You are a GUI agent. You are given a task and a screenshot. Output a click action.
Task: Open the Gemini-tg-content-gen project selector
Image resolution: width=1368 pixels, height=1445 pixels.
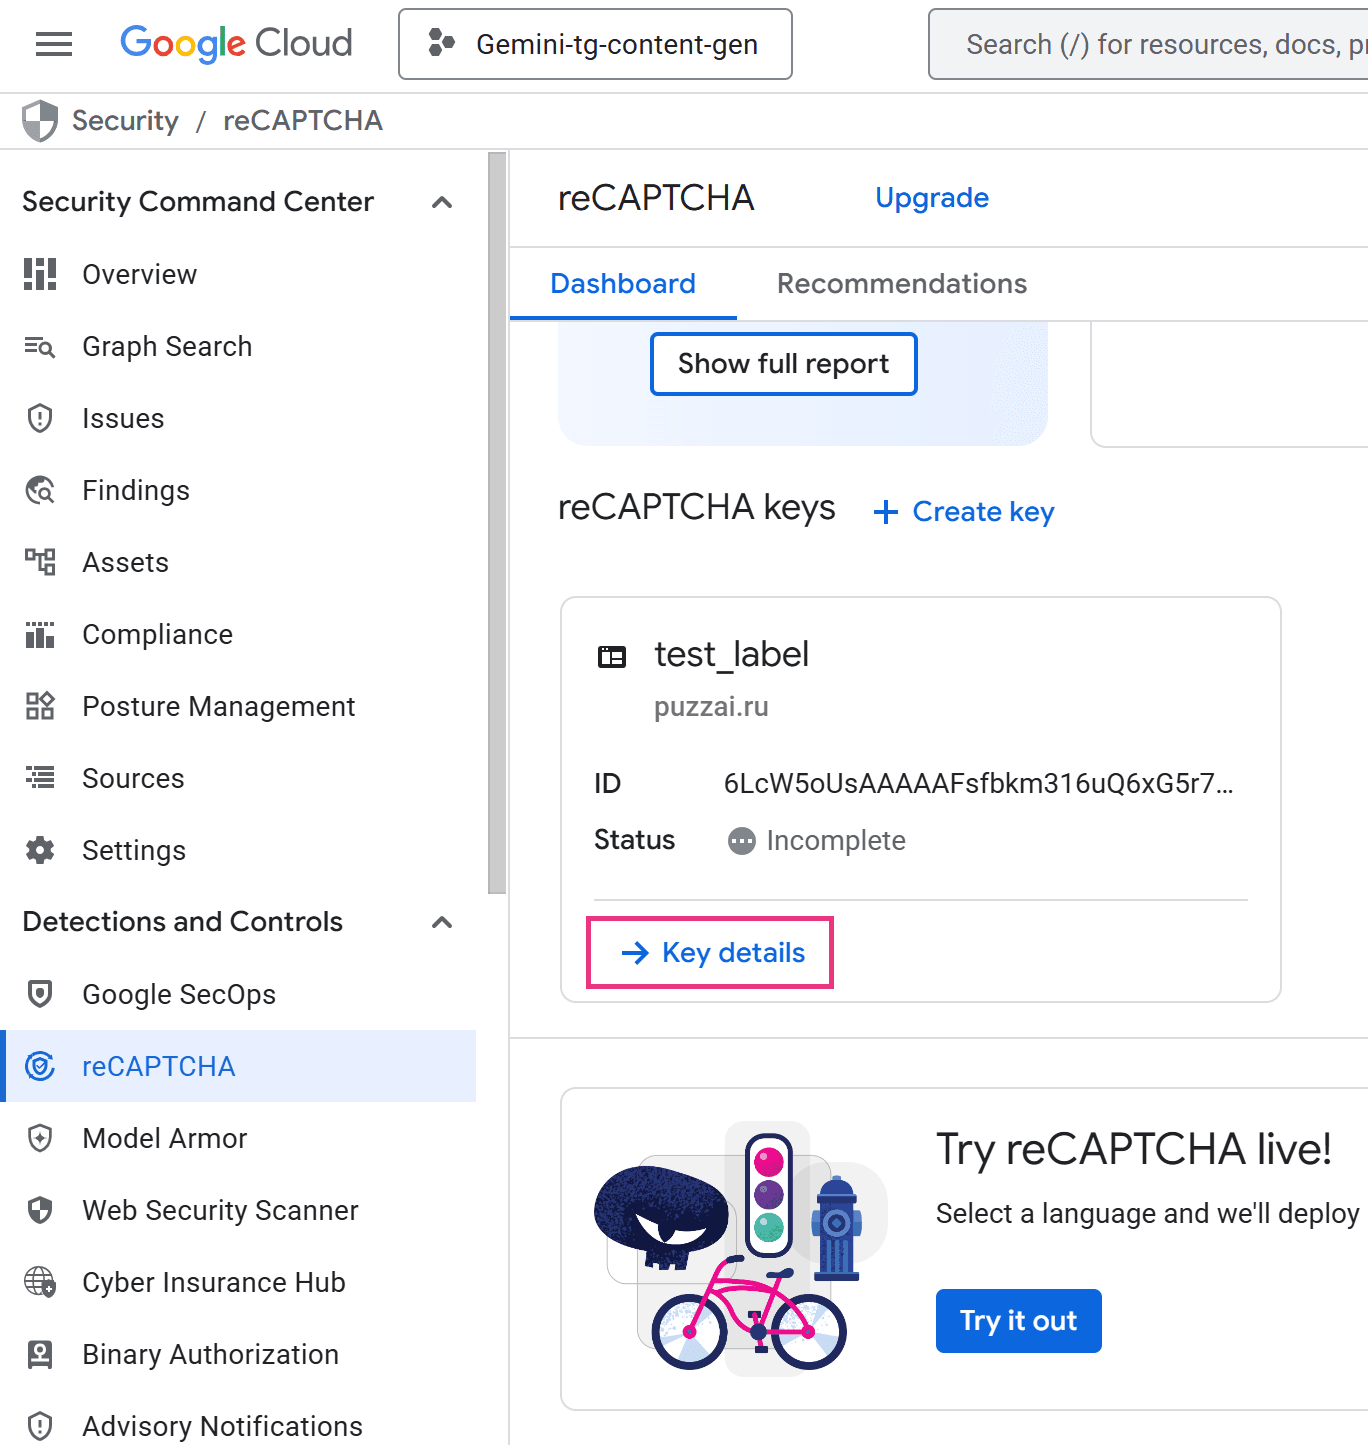coord(595,44)
